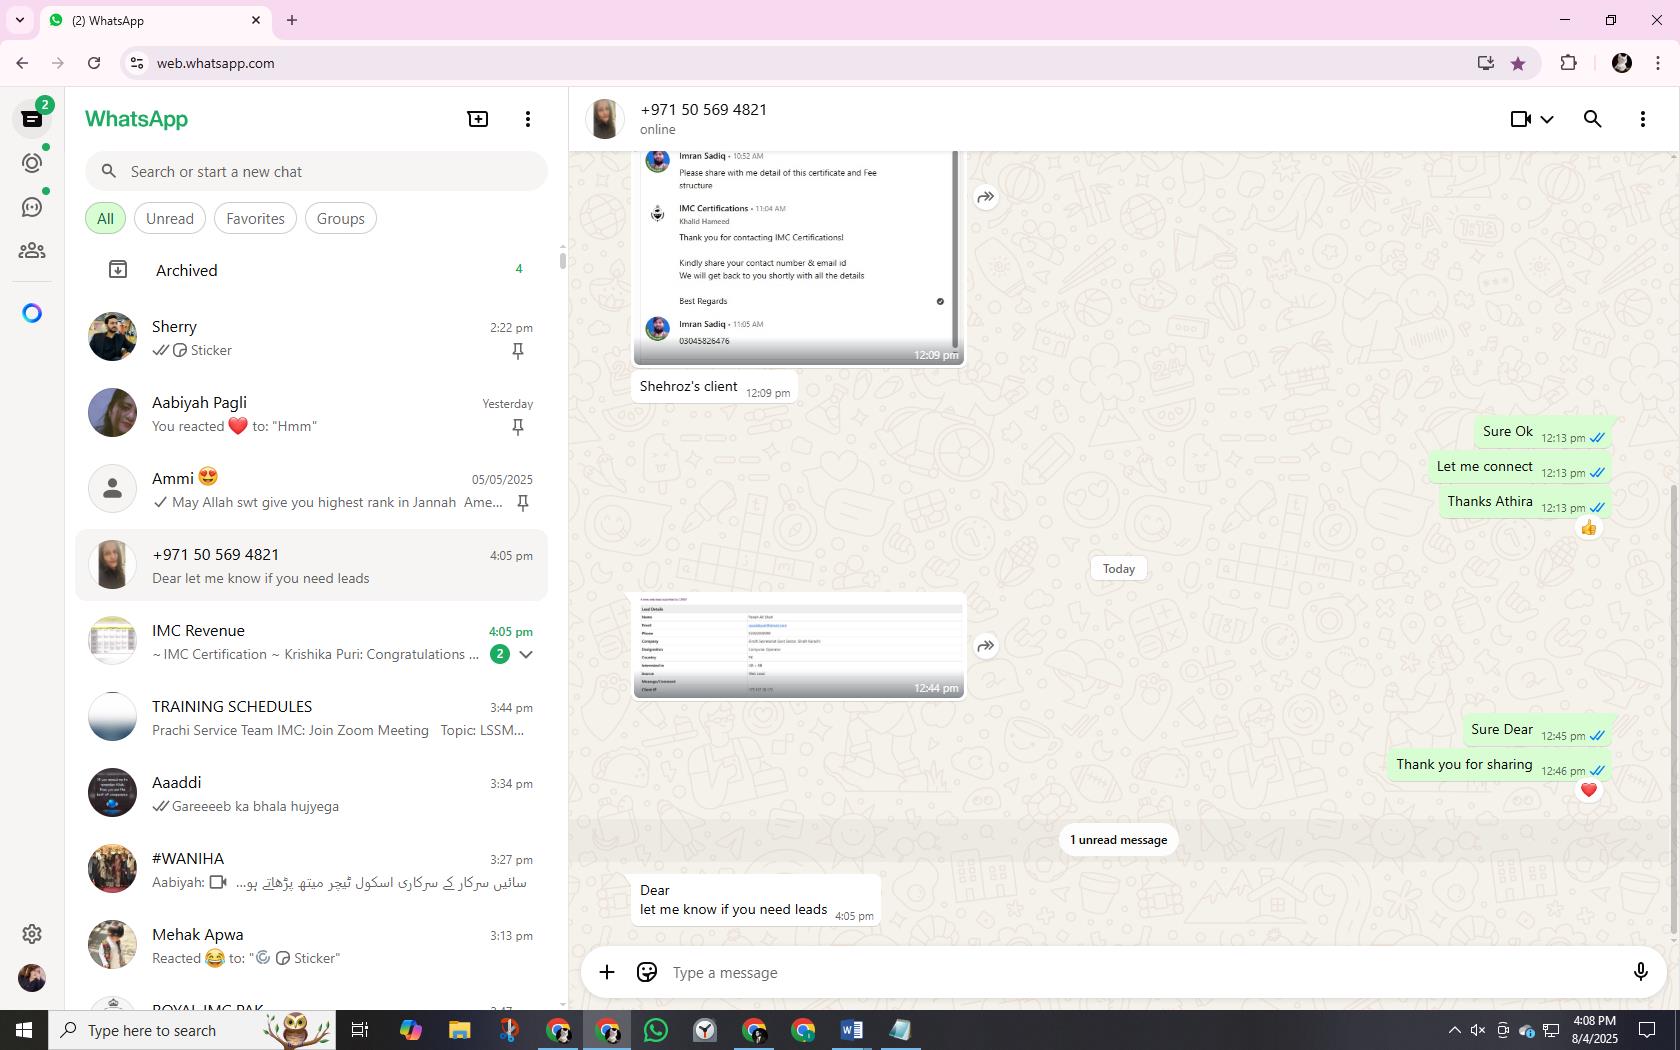Open the Status updates icon
The width and height of the screenshot is (1680, 1050).
coord(32,163)
